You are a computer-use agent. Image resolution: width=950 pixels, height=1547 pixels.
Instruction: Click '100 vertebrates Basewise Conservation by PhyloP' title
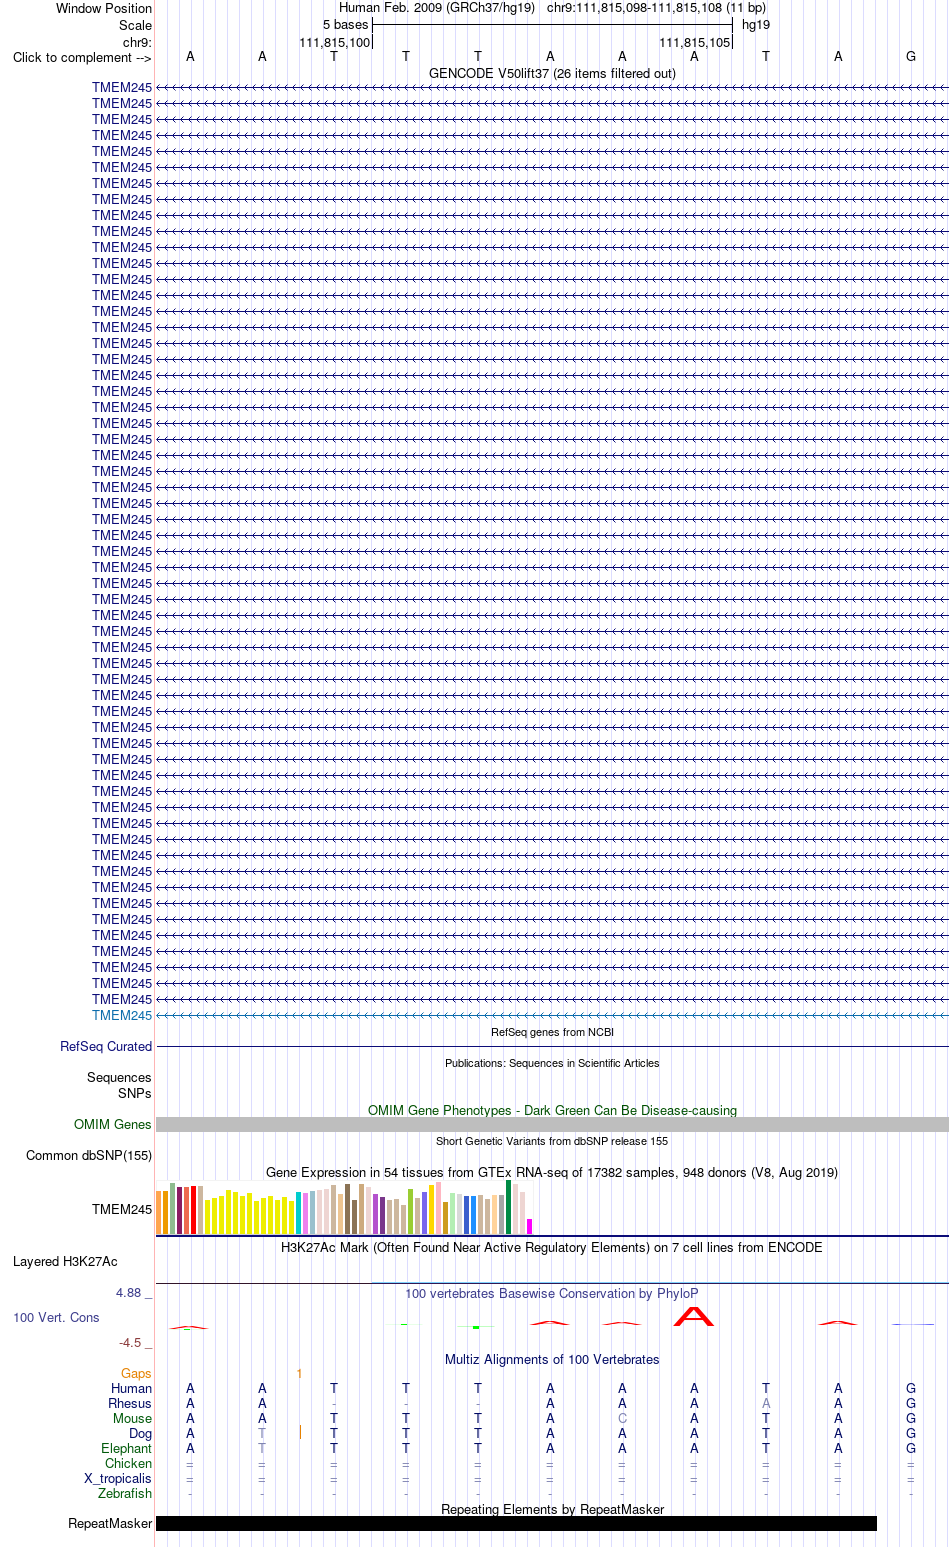coord(552,1293)
